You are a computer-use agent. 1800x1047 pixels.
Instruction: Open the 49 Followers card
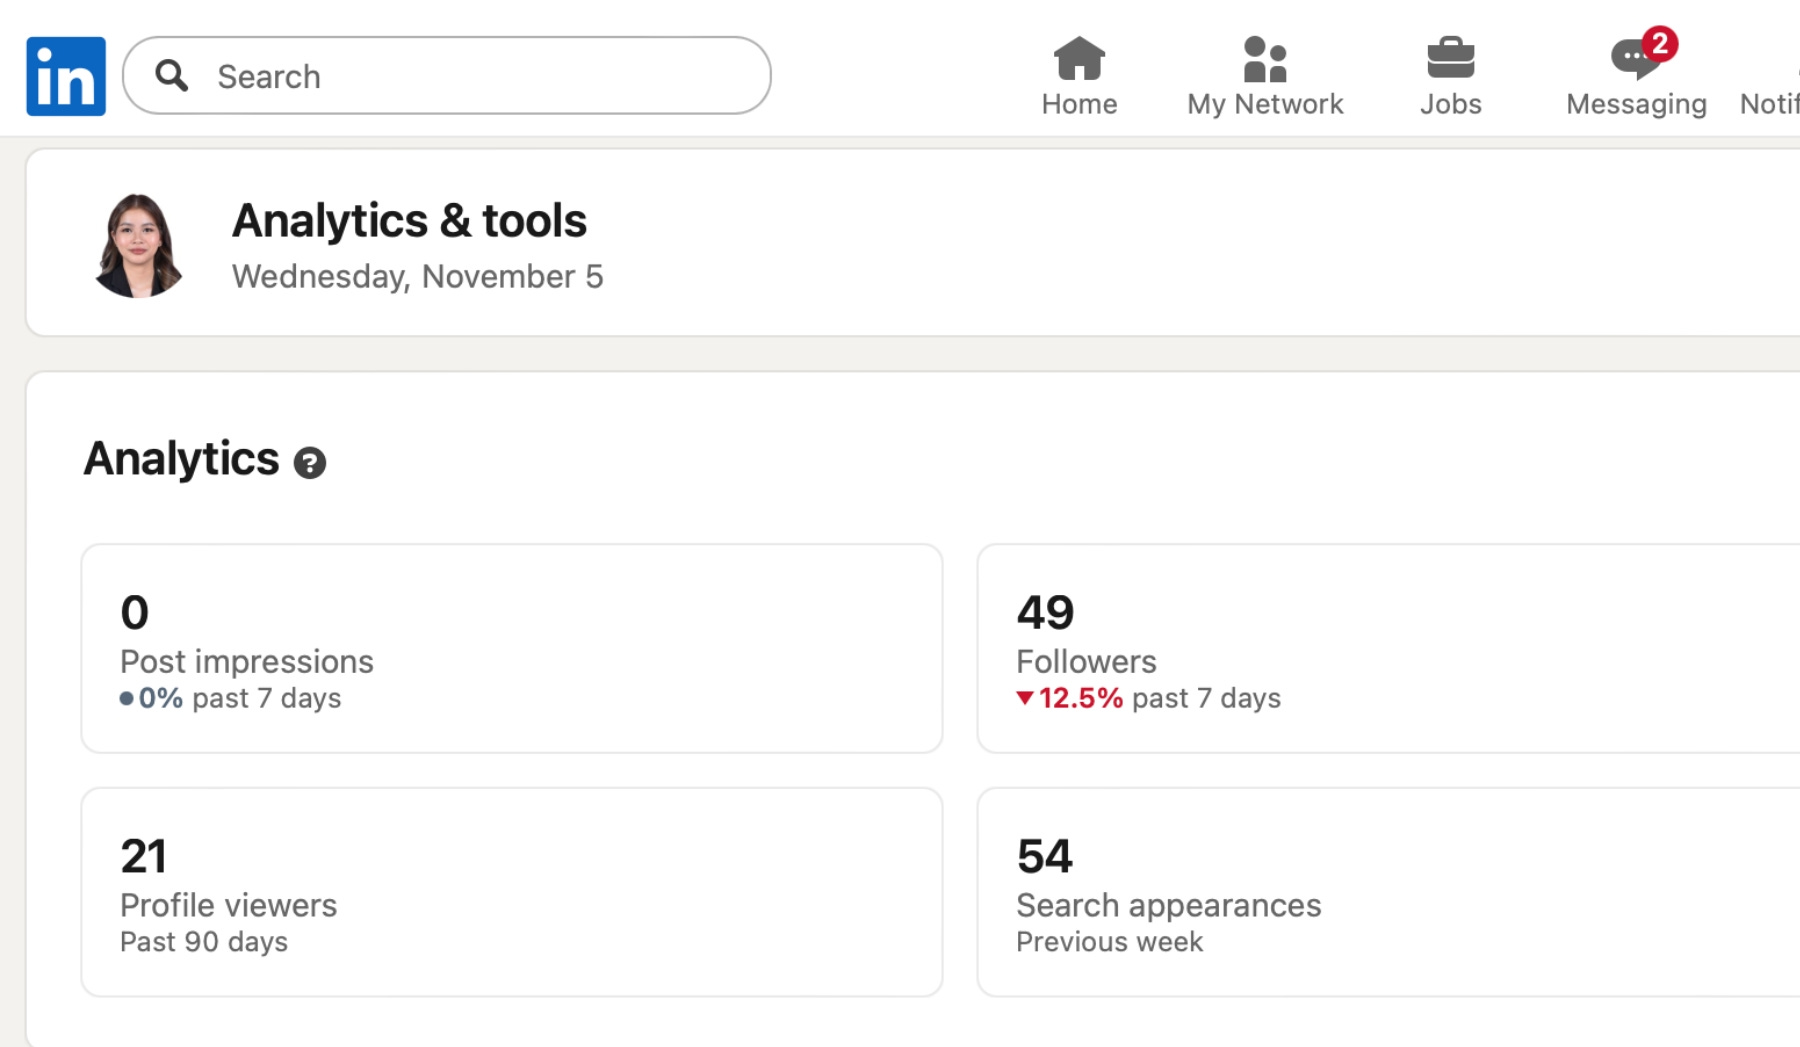pyautogui.click(x=1388, y=648)
